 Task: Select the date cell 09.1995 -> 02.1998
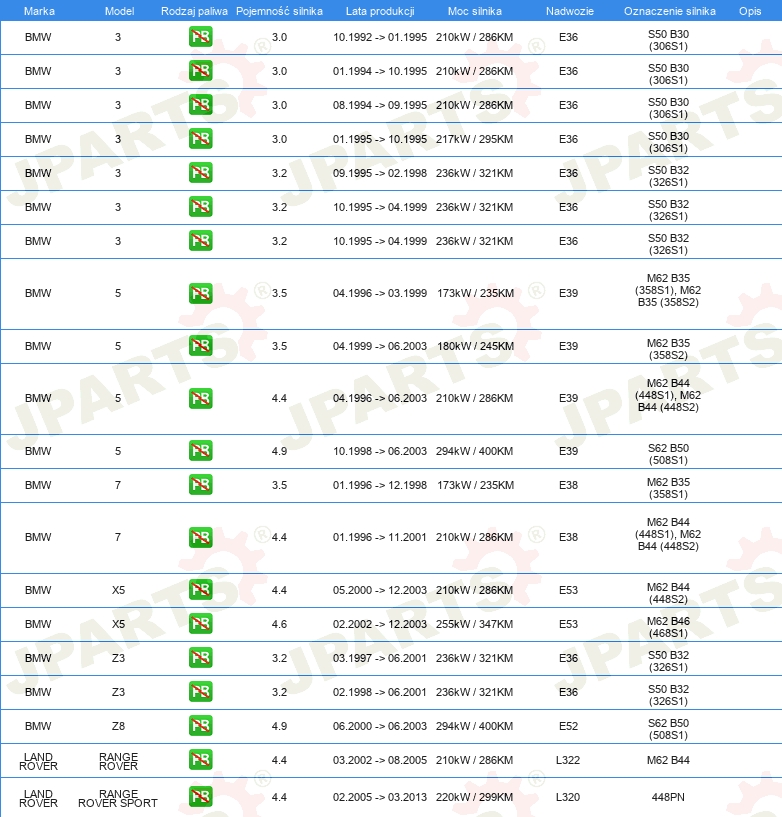pyautogui.click(x=380, y=173)
